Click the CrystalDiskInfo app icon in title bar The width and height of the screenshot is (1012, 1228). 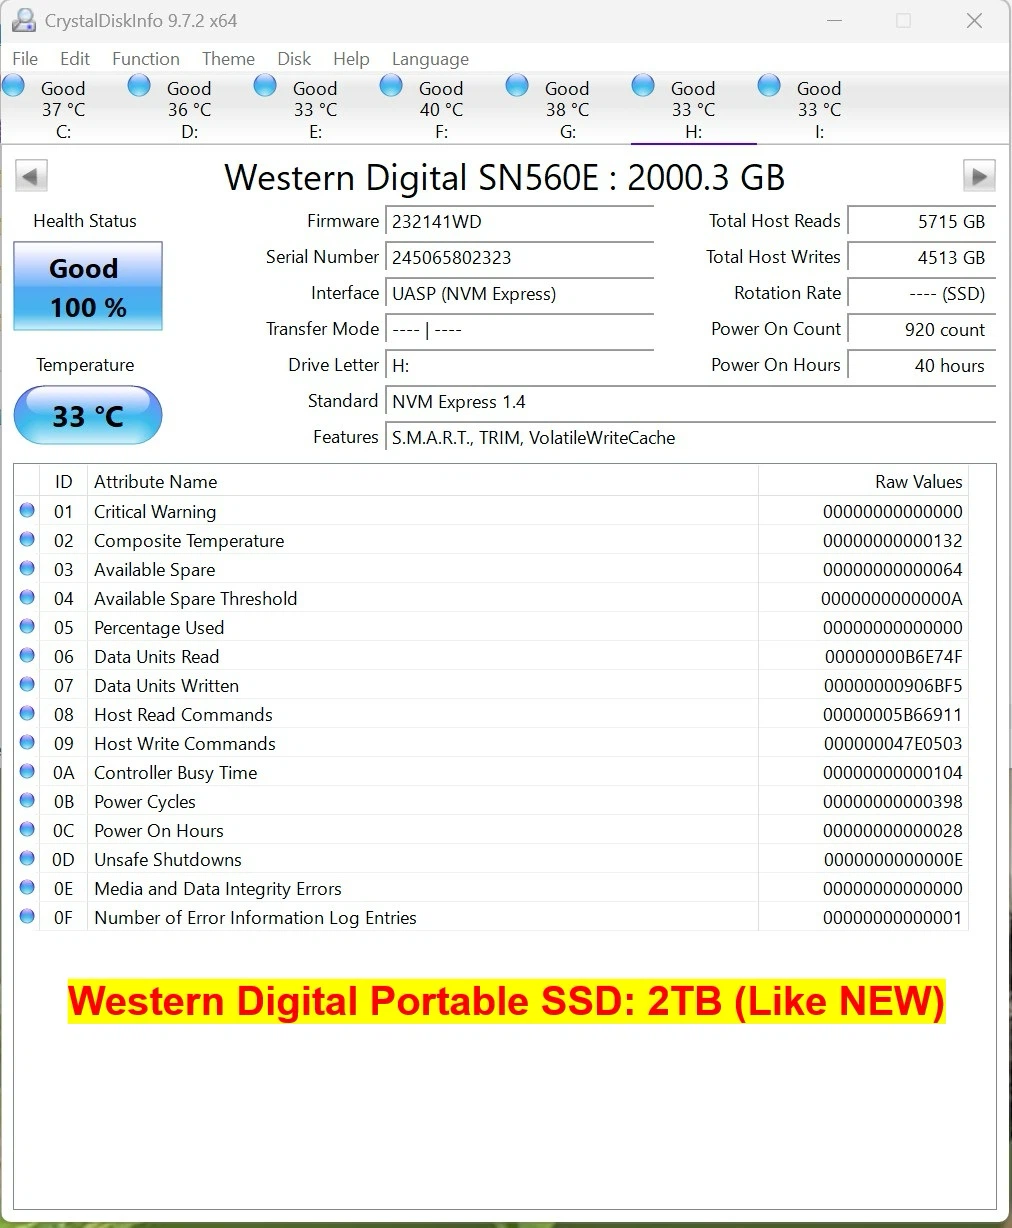[x=23, y=20]
